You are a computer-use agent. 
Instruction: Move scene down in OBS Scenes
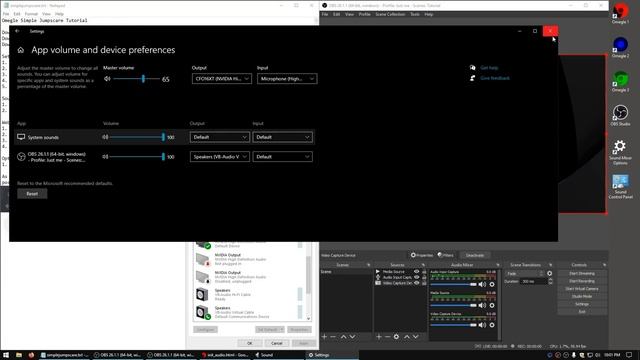click(x=352, y=337)
